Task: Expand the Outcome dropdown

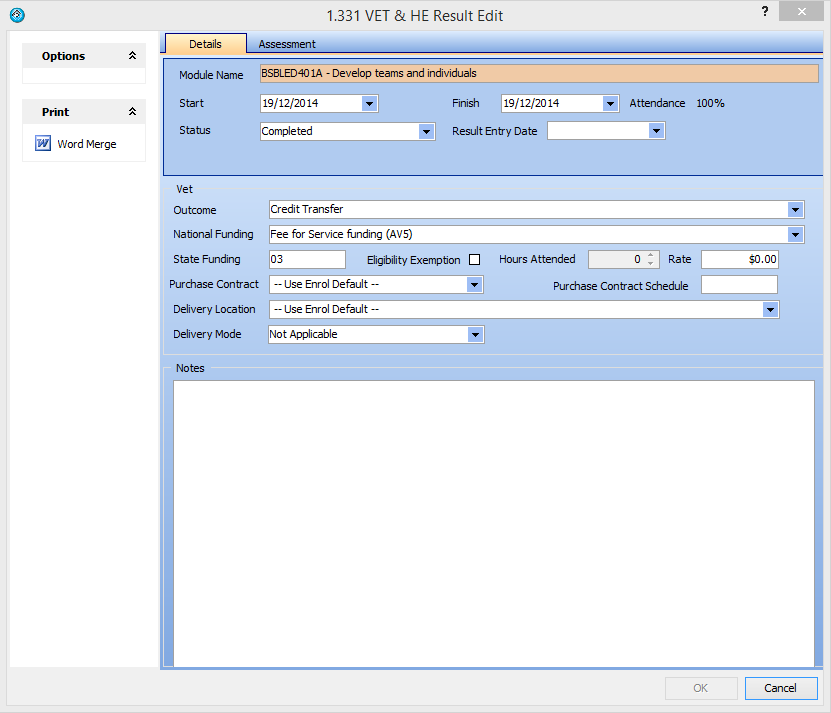Action: (x=795, y=210)
